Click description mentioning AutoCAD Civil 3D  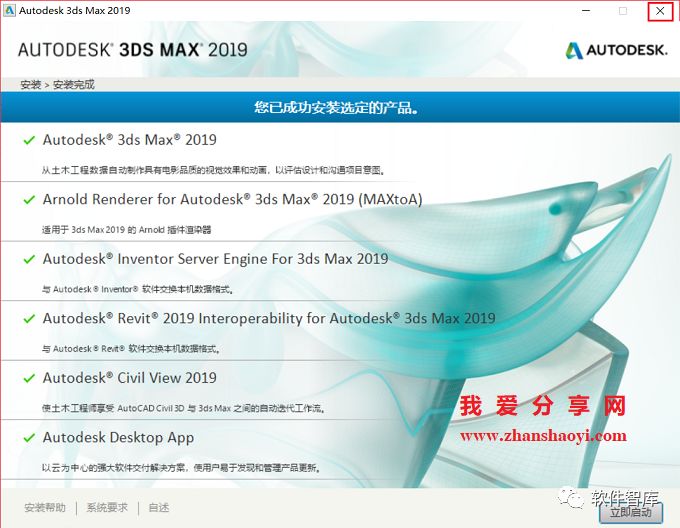[x=183, y=408]
